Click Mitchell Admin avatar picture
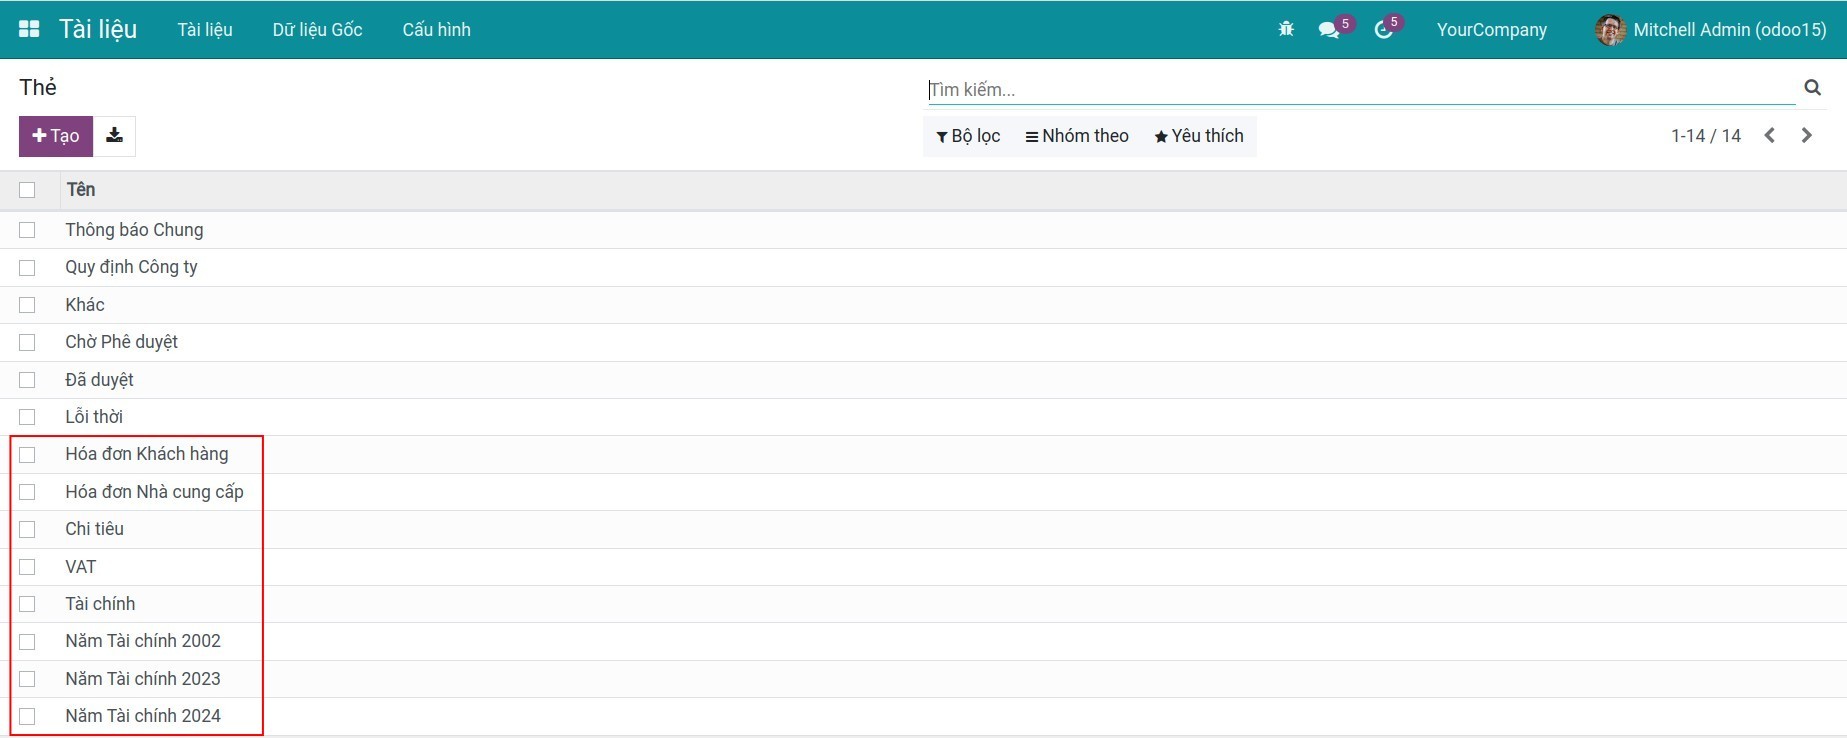 point(1609,30)
